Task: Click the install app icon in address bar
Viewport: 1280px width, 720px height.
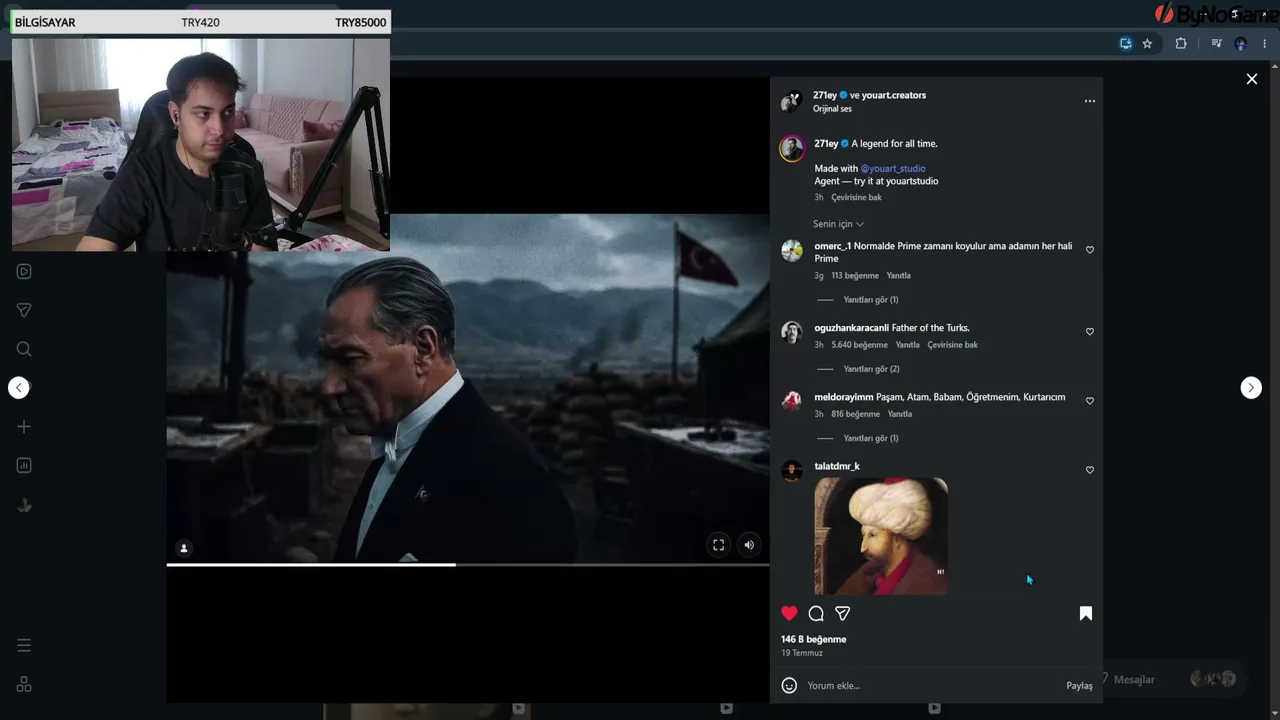Action: pyautogui.click(x=1126, y=44)
